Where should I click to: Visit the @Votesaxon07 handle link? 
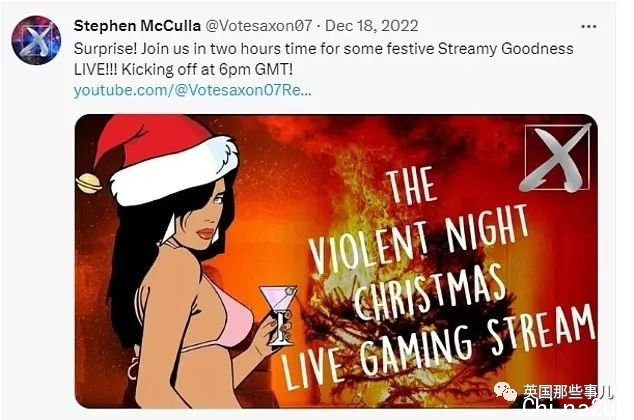(x=259, y=26)
